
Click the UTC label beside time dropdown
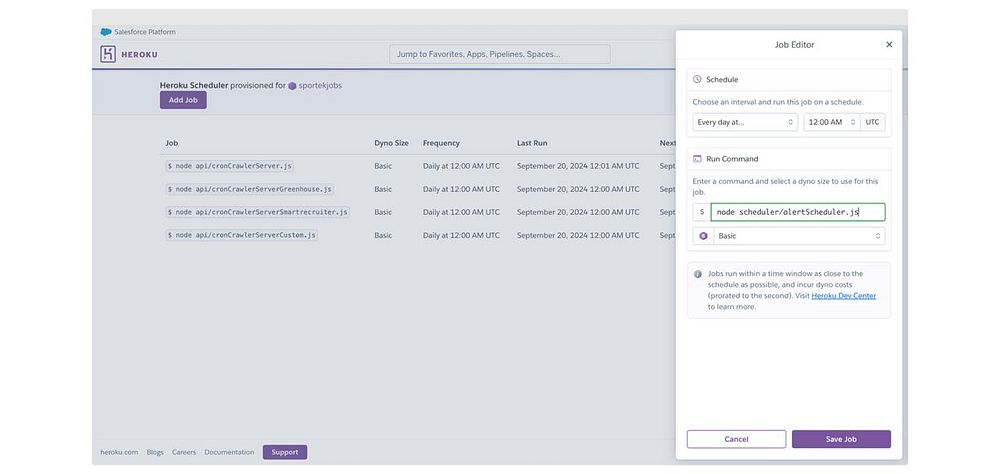tap(872, 122)
